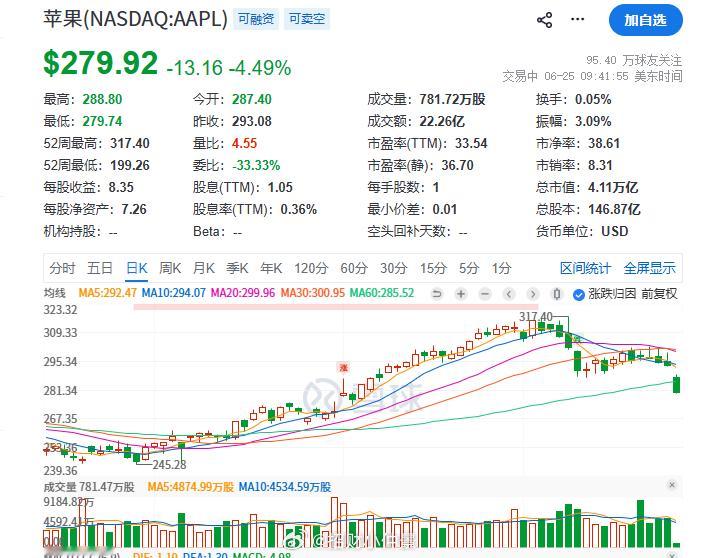This screenshot has width=702, height=558.
Task: Select the 周K chart tab
Action: (170, 268)
